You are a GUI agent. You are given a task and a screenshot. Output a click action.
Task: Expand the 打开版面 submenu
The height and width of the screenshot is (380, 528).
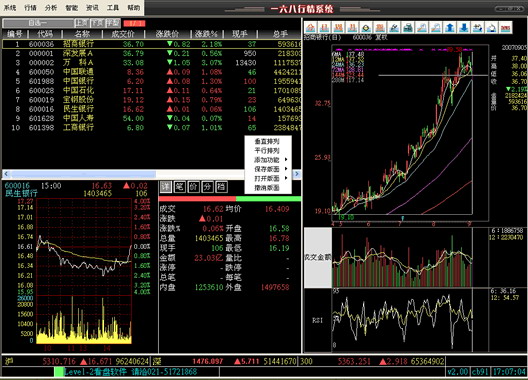pos(268,179)
